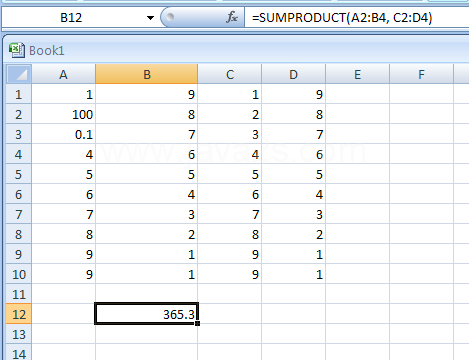
Task: Click cell D2 containing 8
Action: [x=293, y=114]
